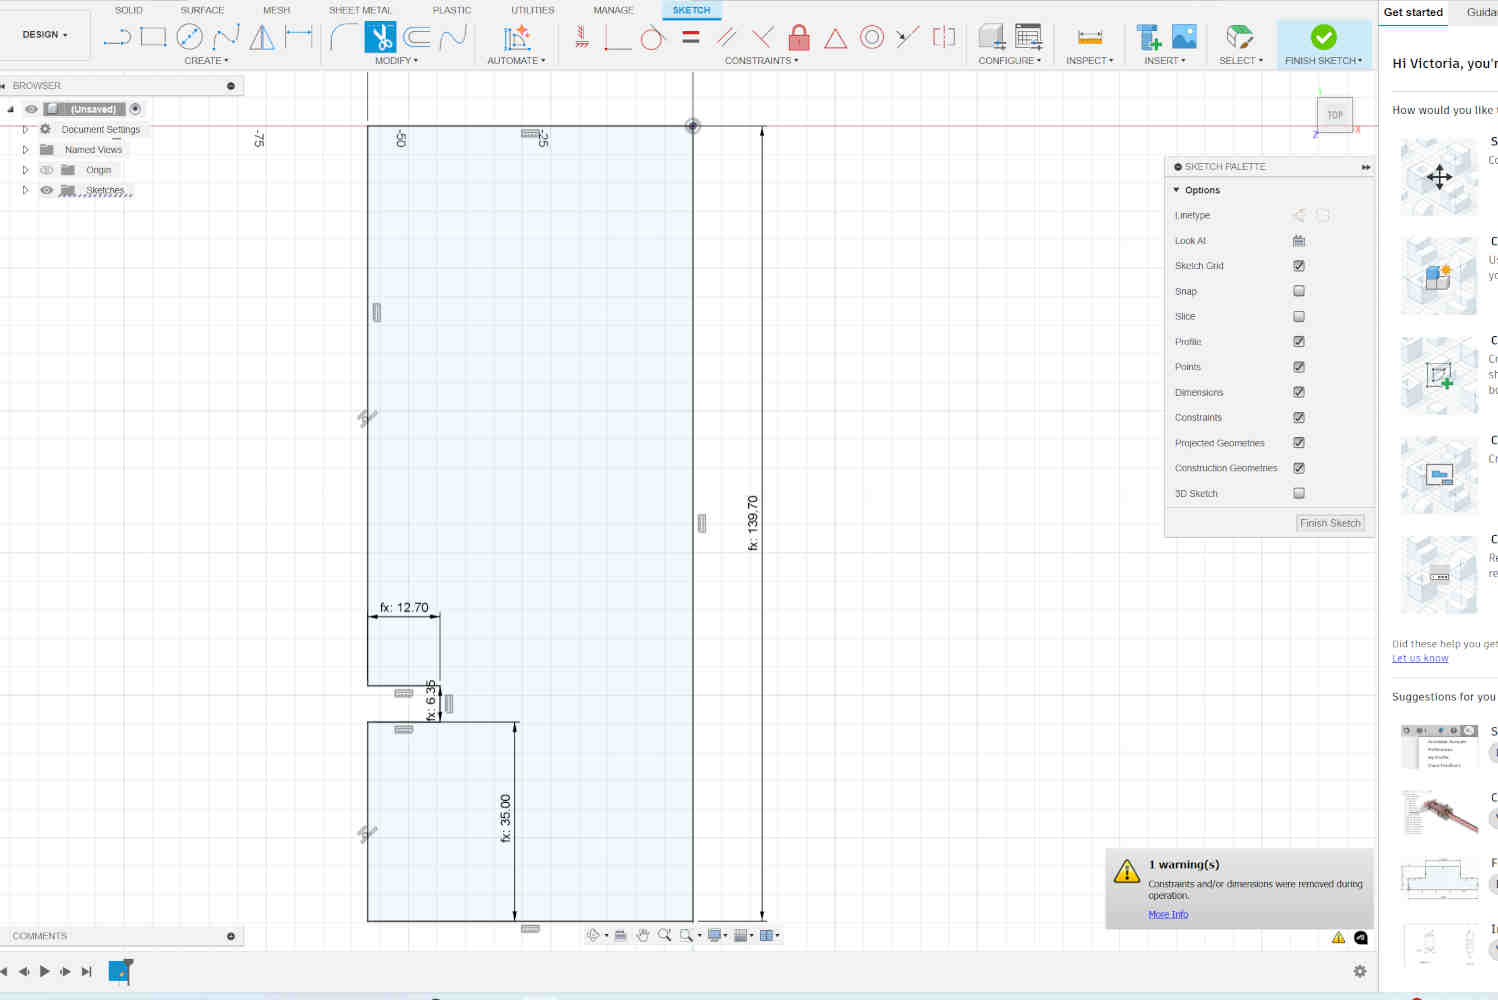Click the Insert Canvas image icon

[x=1184, y=37]
